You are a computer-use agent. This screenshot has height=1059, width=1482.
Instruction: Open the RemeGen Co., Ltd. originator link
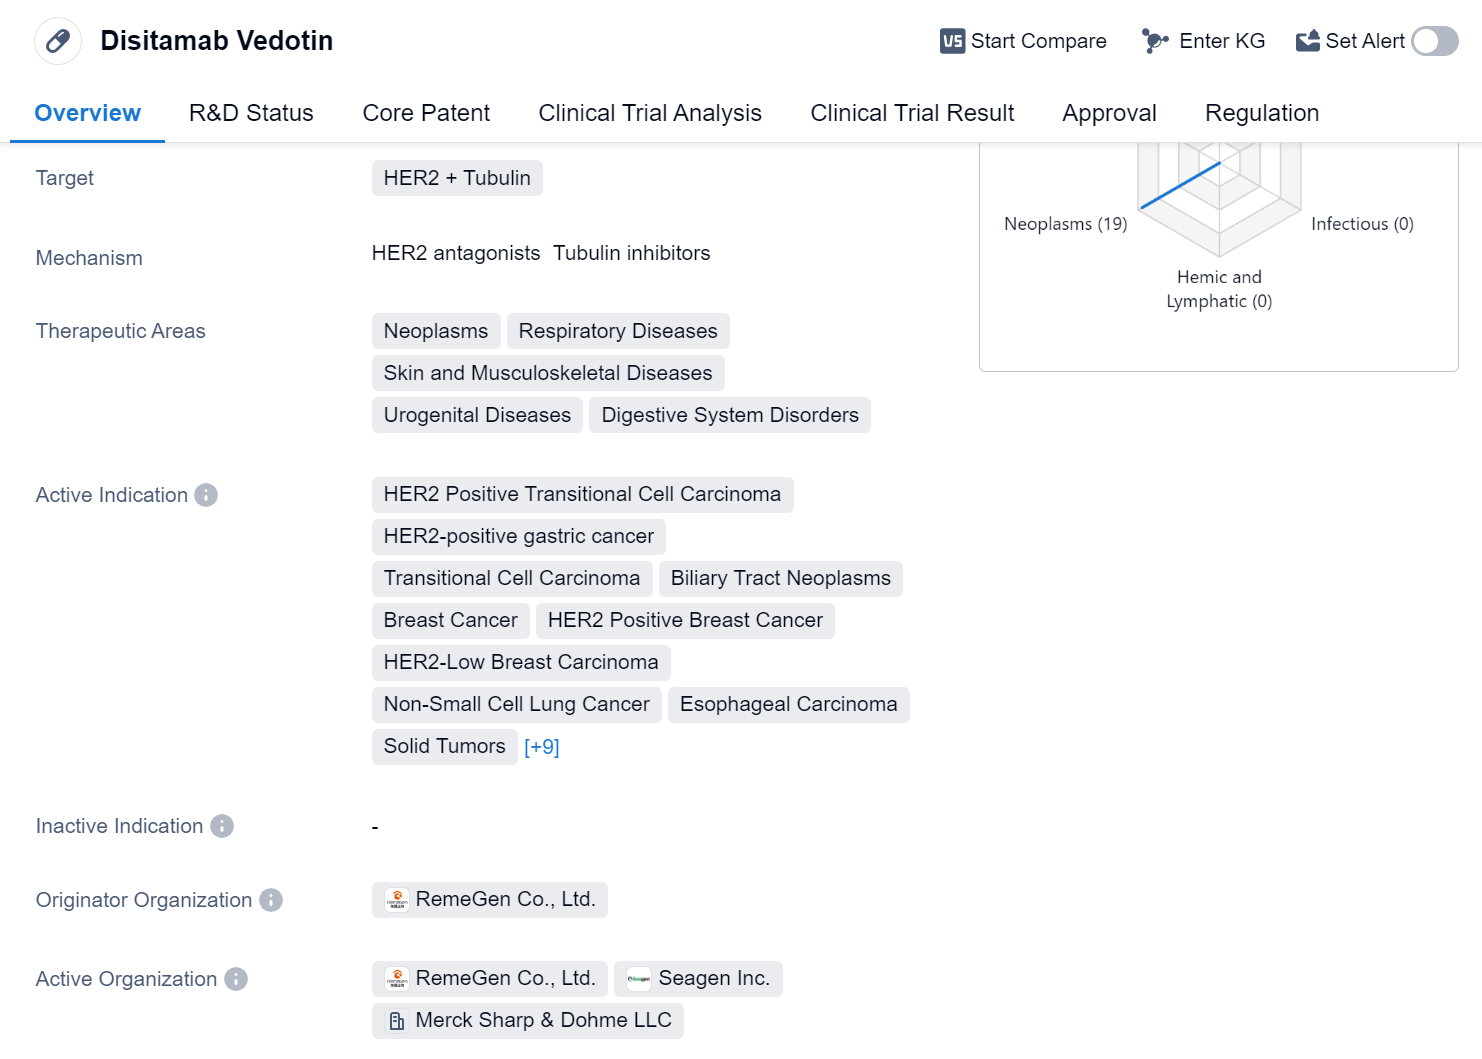pos(505,899)
